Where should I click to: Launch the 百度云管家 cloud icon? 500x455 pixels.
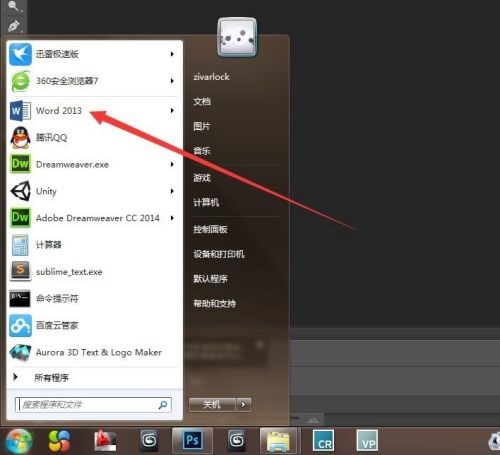(x=20, y=325)
